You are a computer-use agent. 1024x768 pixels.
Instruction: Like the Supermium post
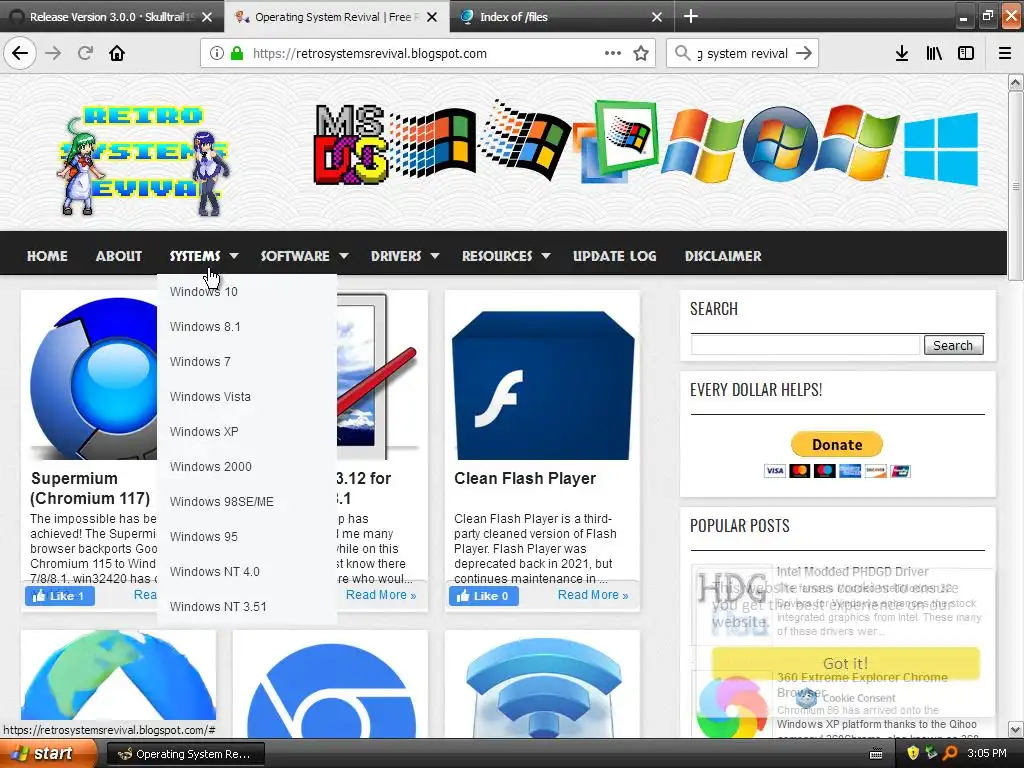59,596
